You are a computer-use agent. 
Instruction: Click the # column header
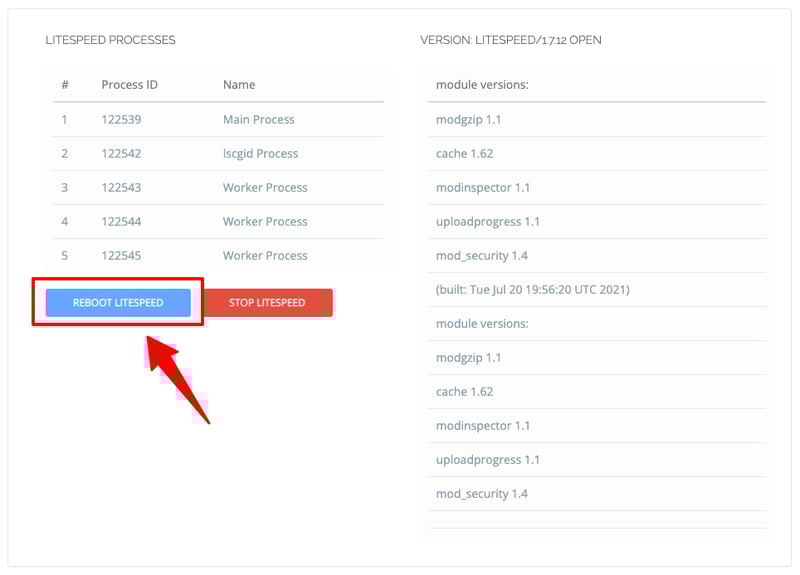click(65, 85)
